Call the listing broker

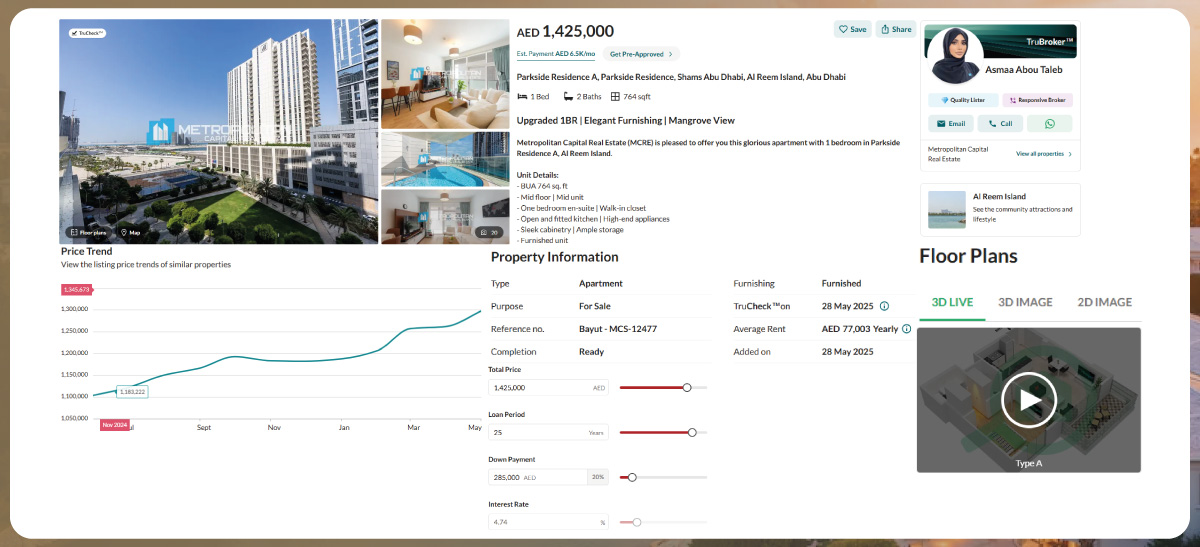click(1000, 124)
